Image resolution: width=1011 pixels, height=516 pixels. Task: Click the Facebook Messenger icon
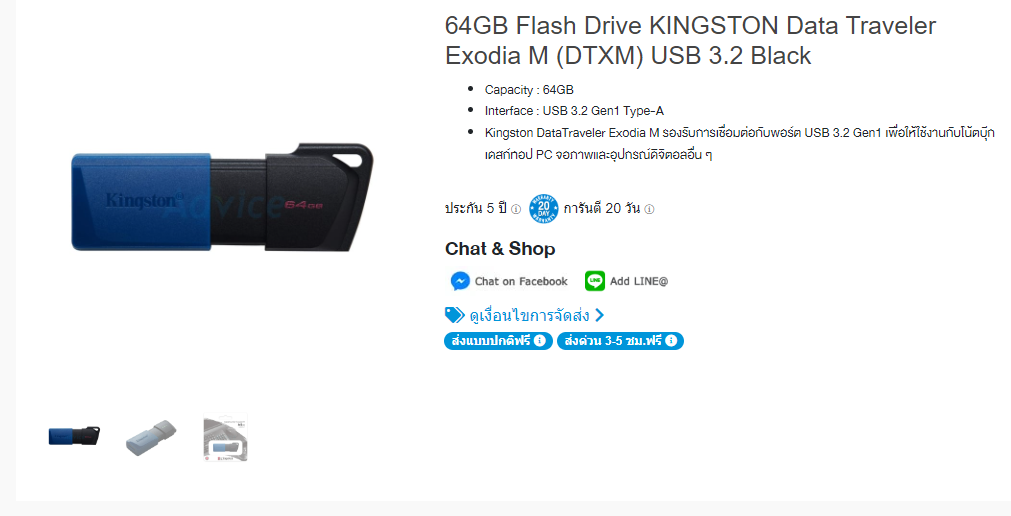point(460,281)
